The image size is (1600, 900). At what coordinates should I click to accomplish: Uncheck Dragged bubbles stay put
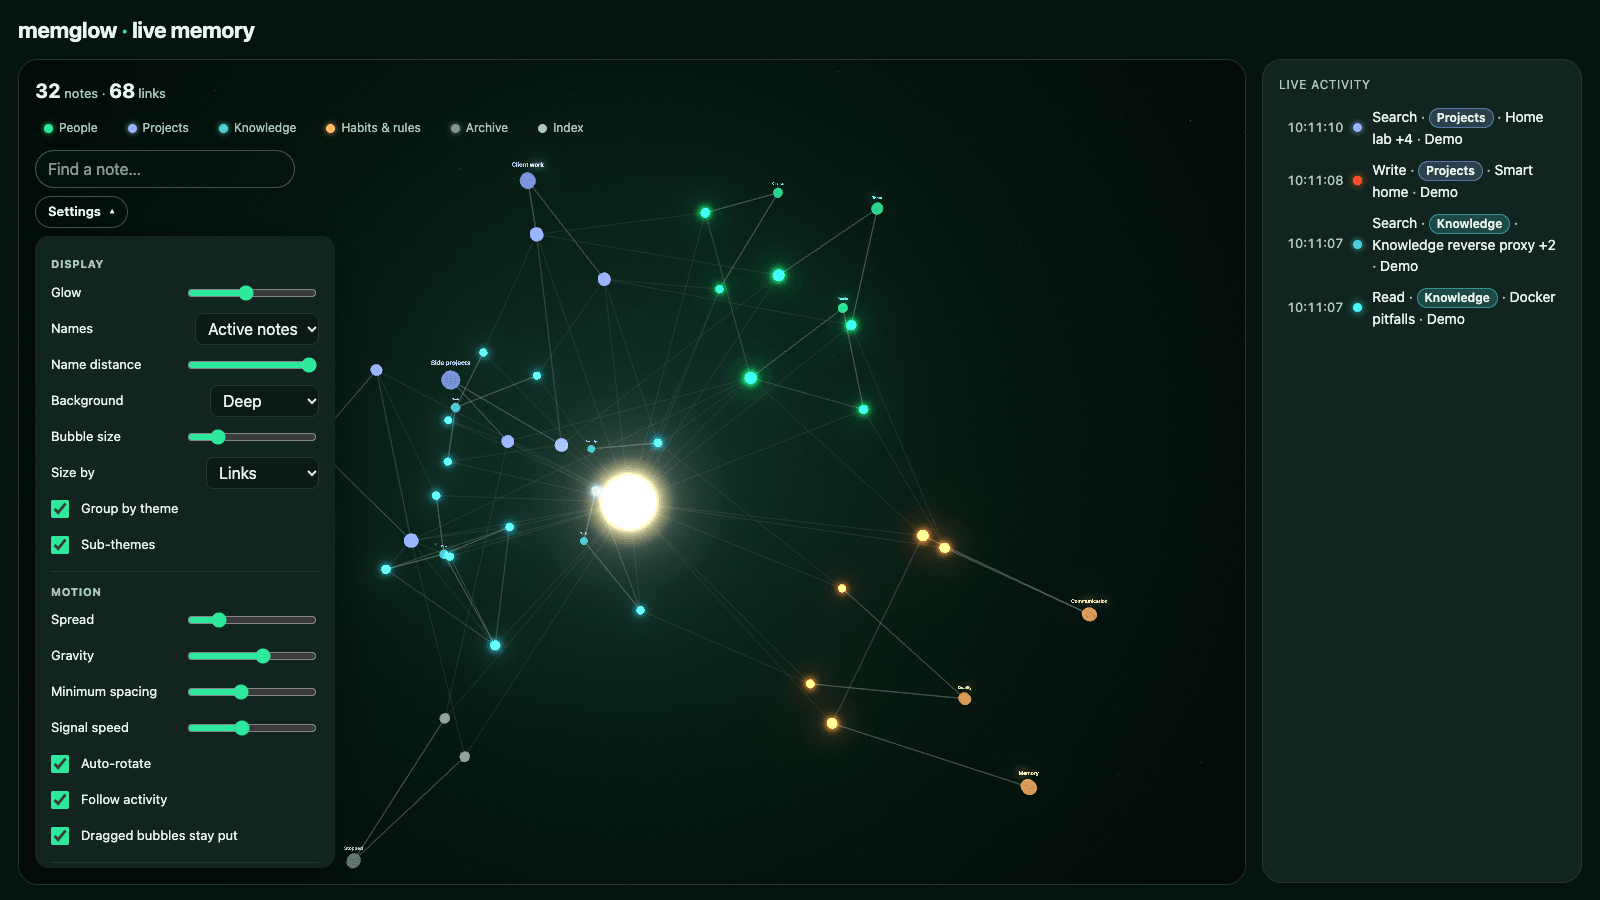pyautogui.click(x=60, y=836)
